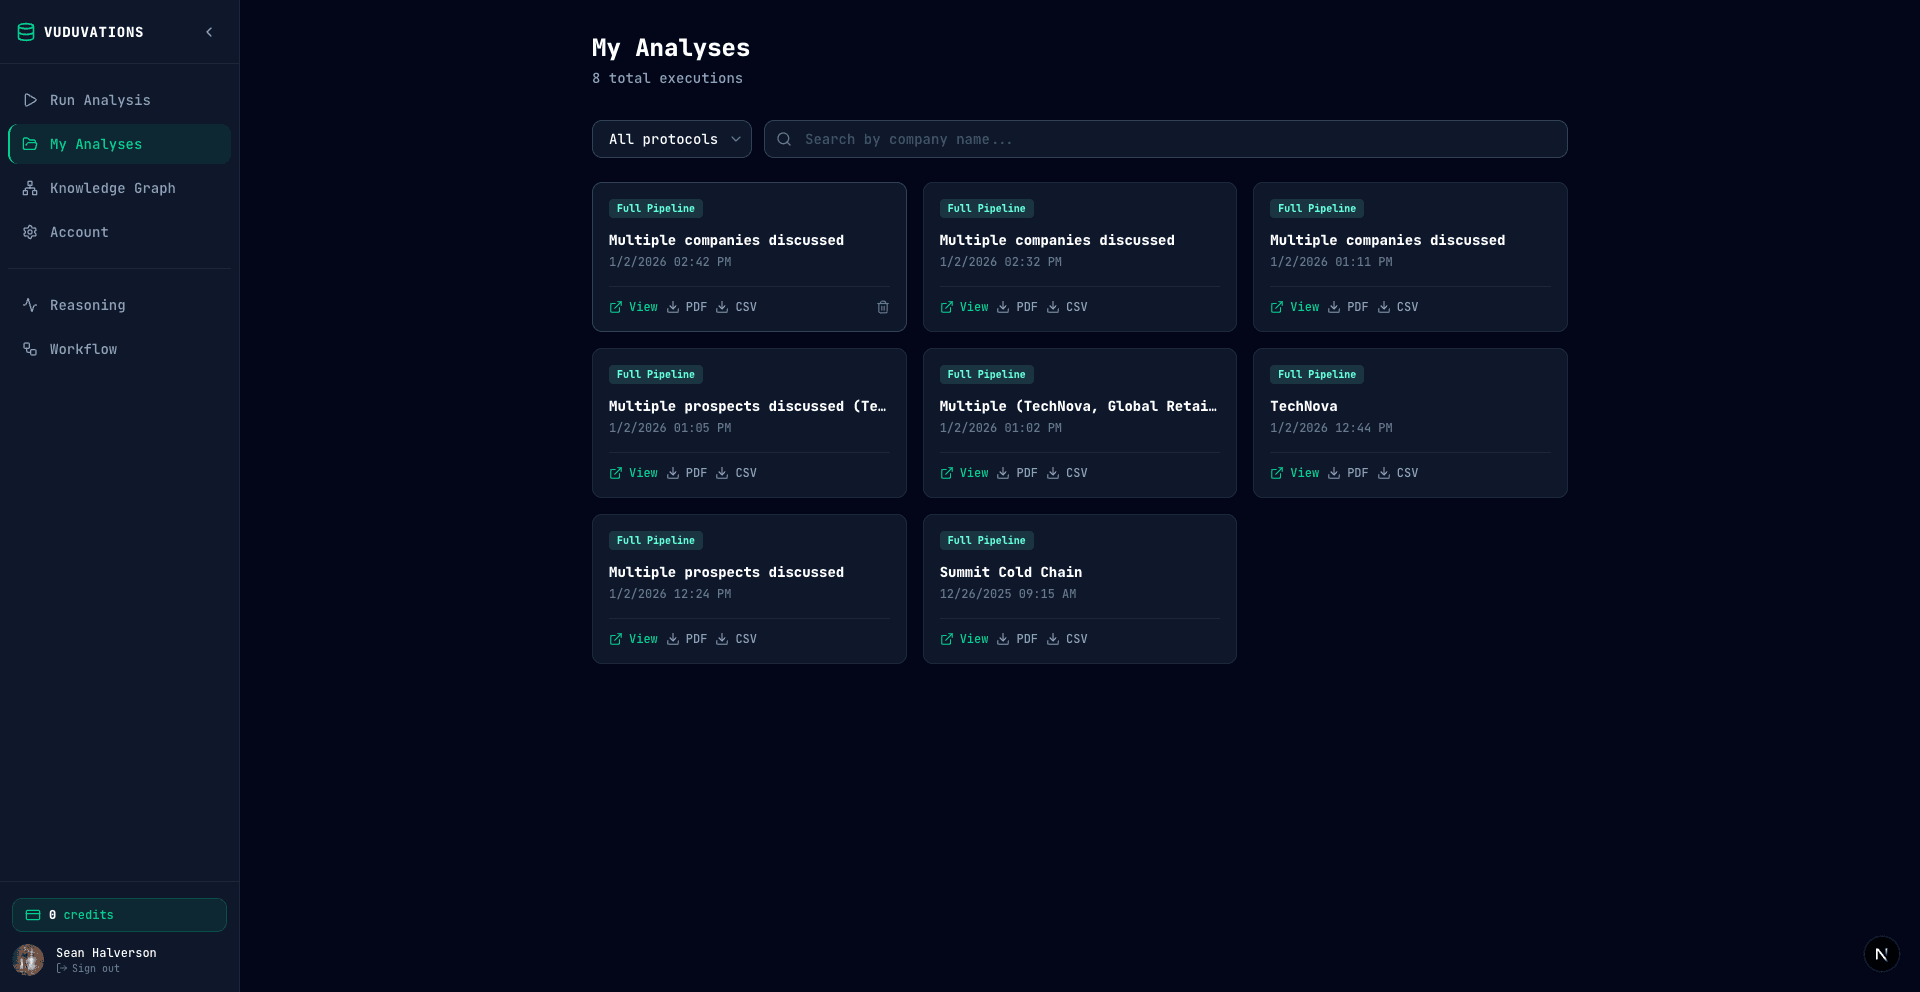This screenshot has height=992, width=1920.
Task: Download CSV of 02:32 PM analysis
Action: [1067, 307]
